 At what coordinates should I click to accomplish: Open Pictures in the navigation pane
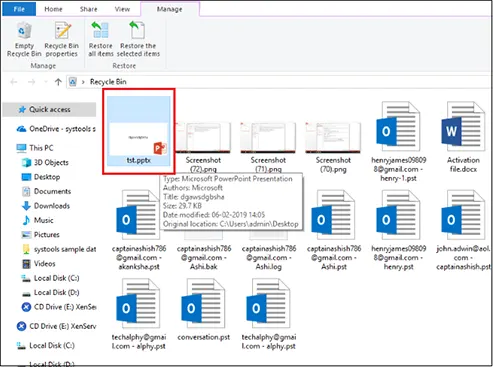click(40, 235)
